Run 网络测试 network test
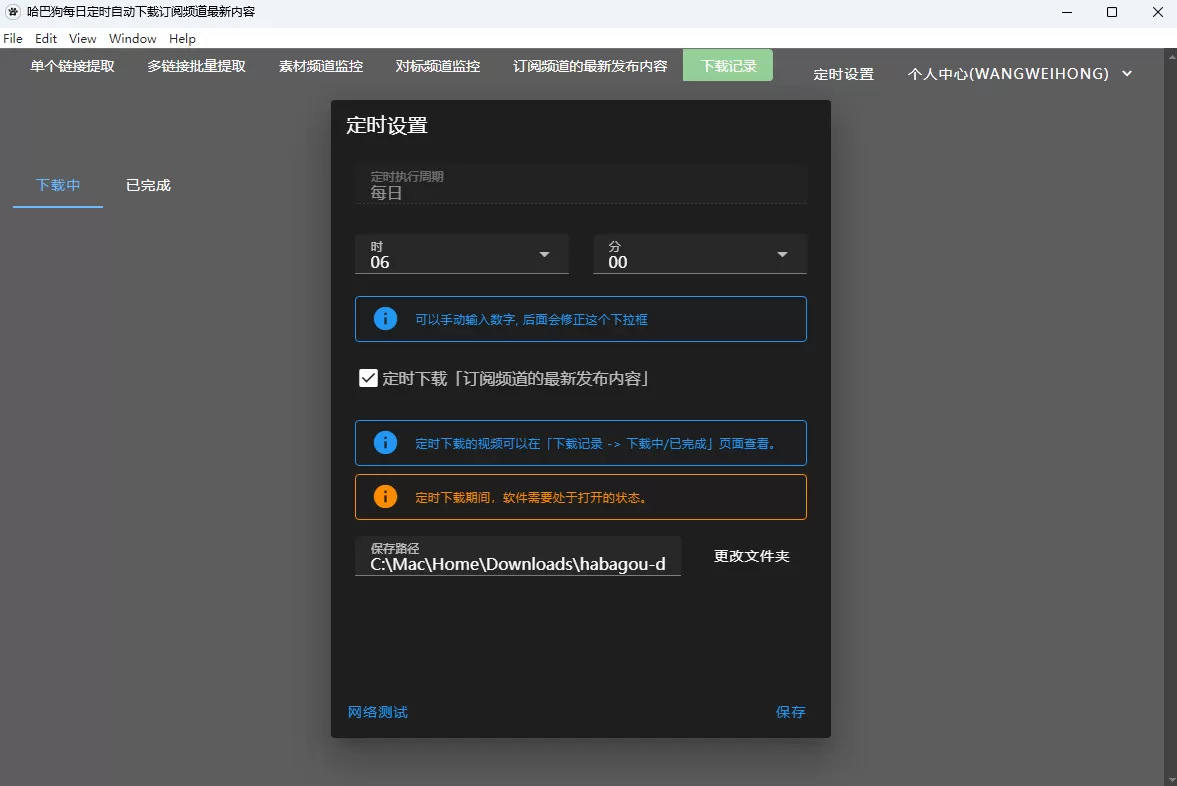This screenshot has width=1177, height=786. [x=377, y=712]
